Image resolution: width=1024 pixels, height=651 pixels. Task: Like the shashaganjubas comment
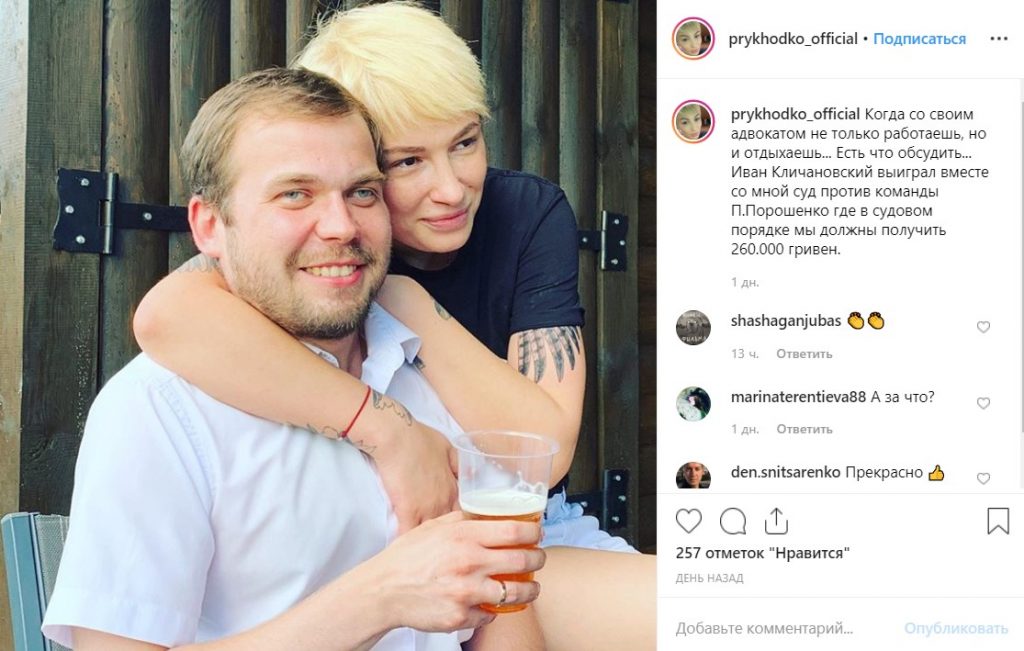[984, 327]
